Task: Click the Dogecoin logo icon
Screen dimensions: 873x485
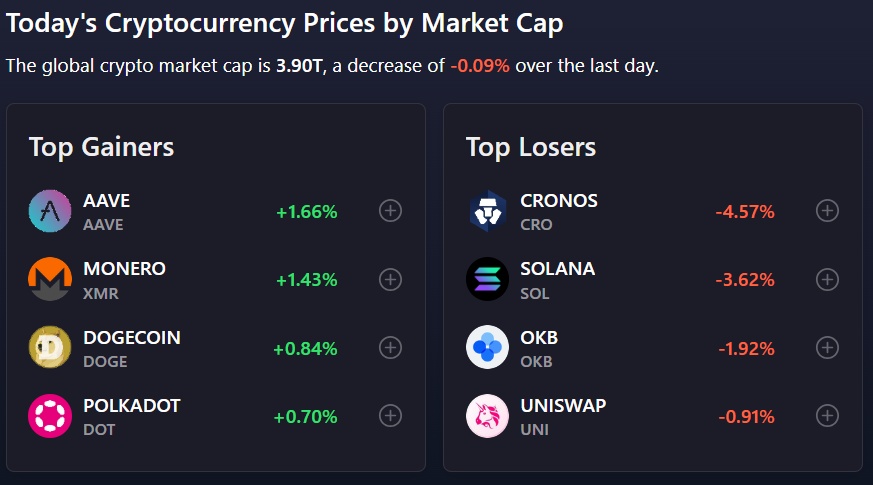Action: coord(50,347)
